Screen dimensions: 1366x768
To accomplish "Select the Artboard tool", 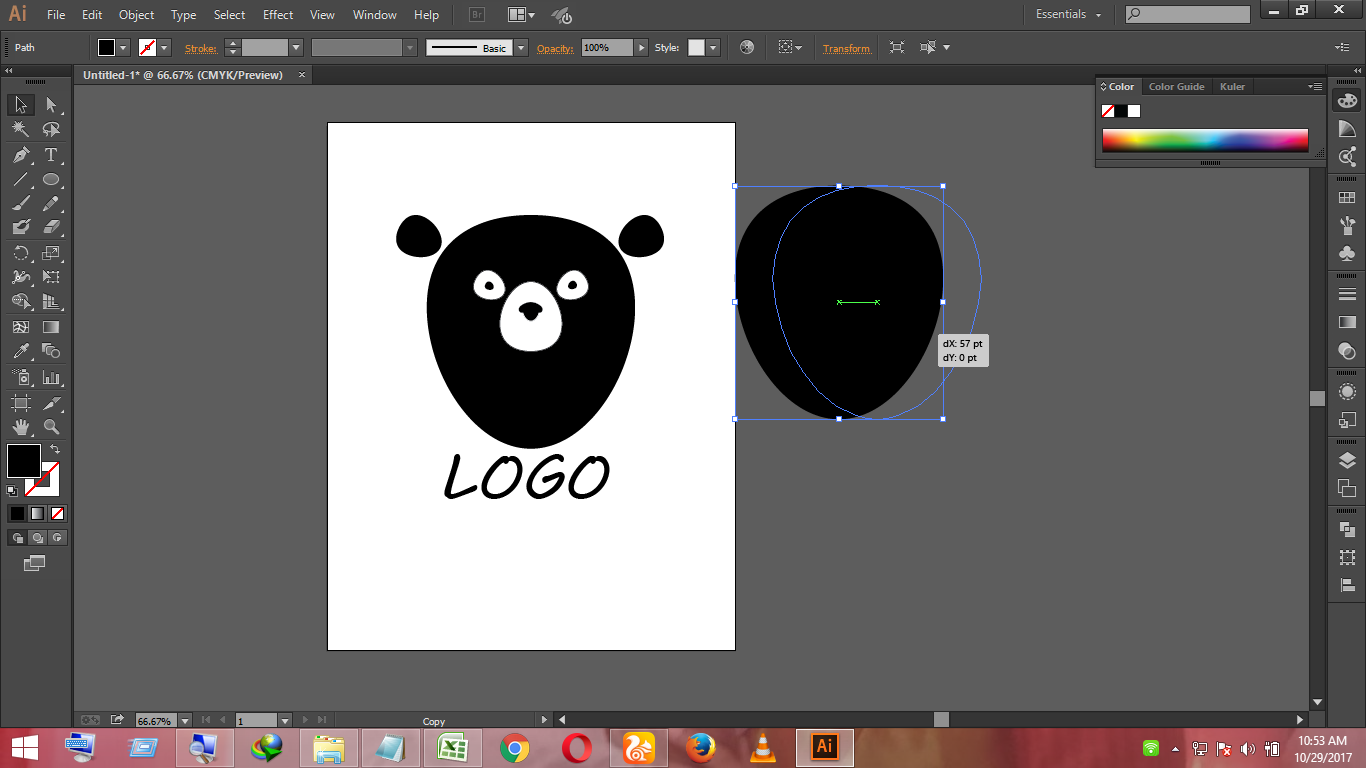I will coord(21,403).
